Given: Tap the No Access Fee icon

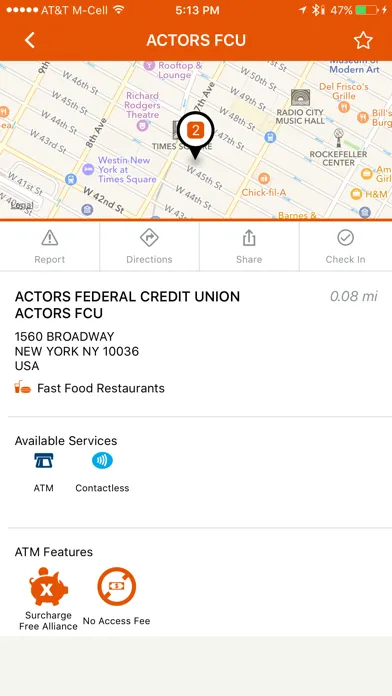Looking at the screenshot, I should (117, 586).
